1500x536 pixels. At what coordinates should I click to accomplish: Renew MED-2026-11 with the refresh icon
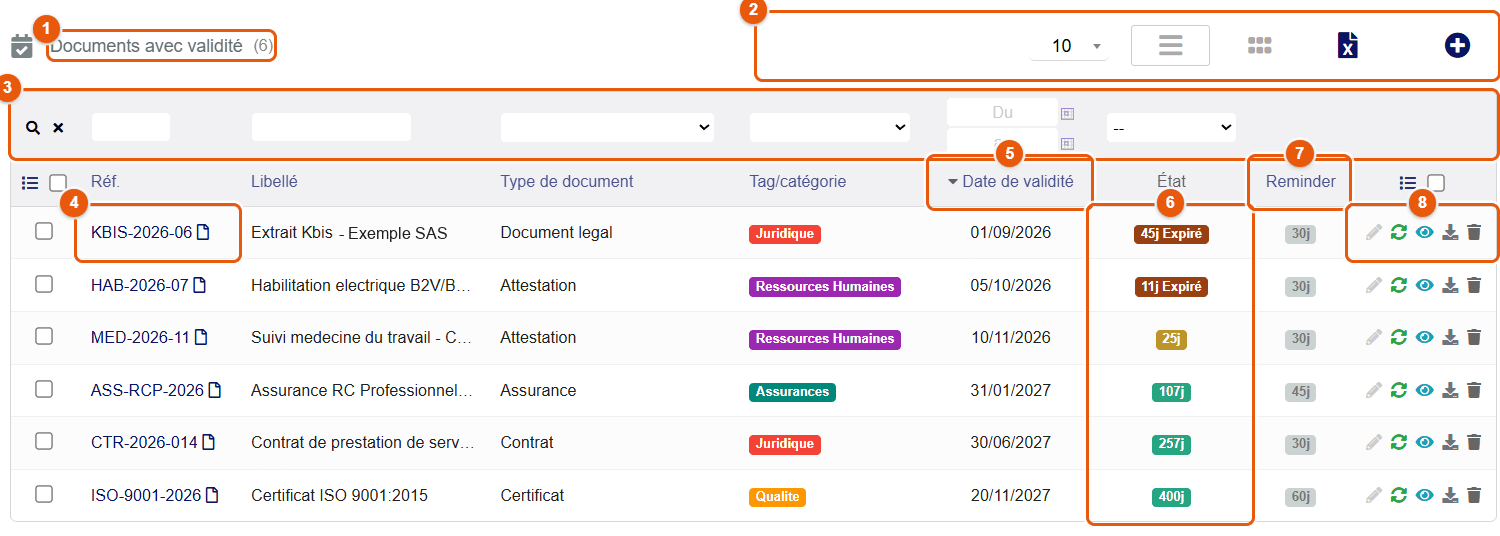(1399, 337)
